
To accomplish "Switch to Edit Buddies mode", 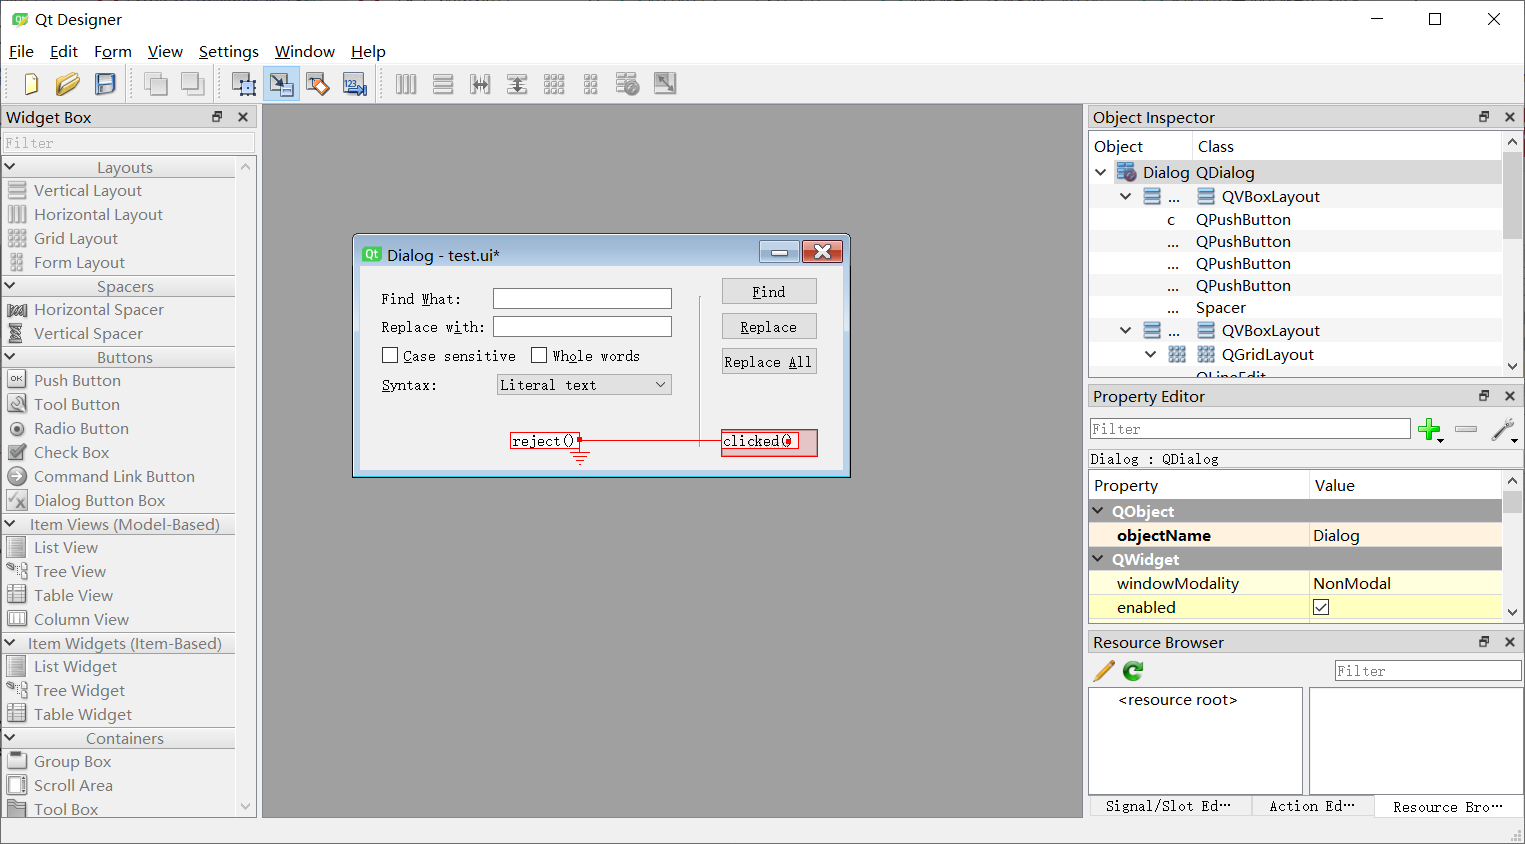I will tap(318, 84).
